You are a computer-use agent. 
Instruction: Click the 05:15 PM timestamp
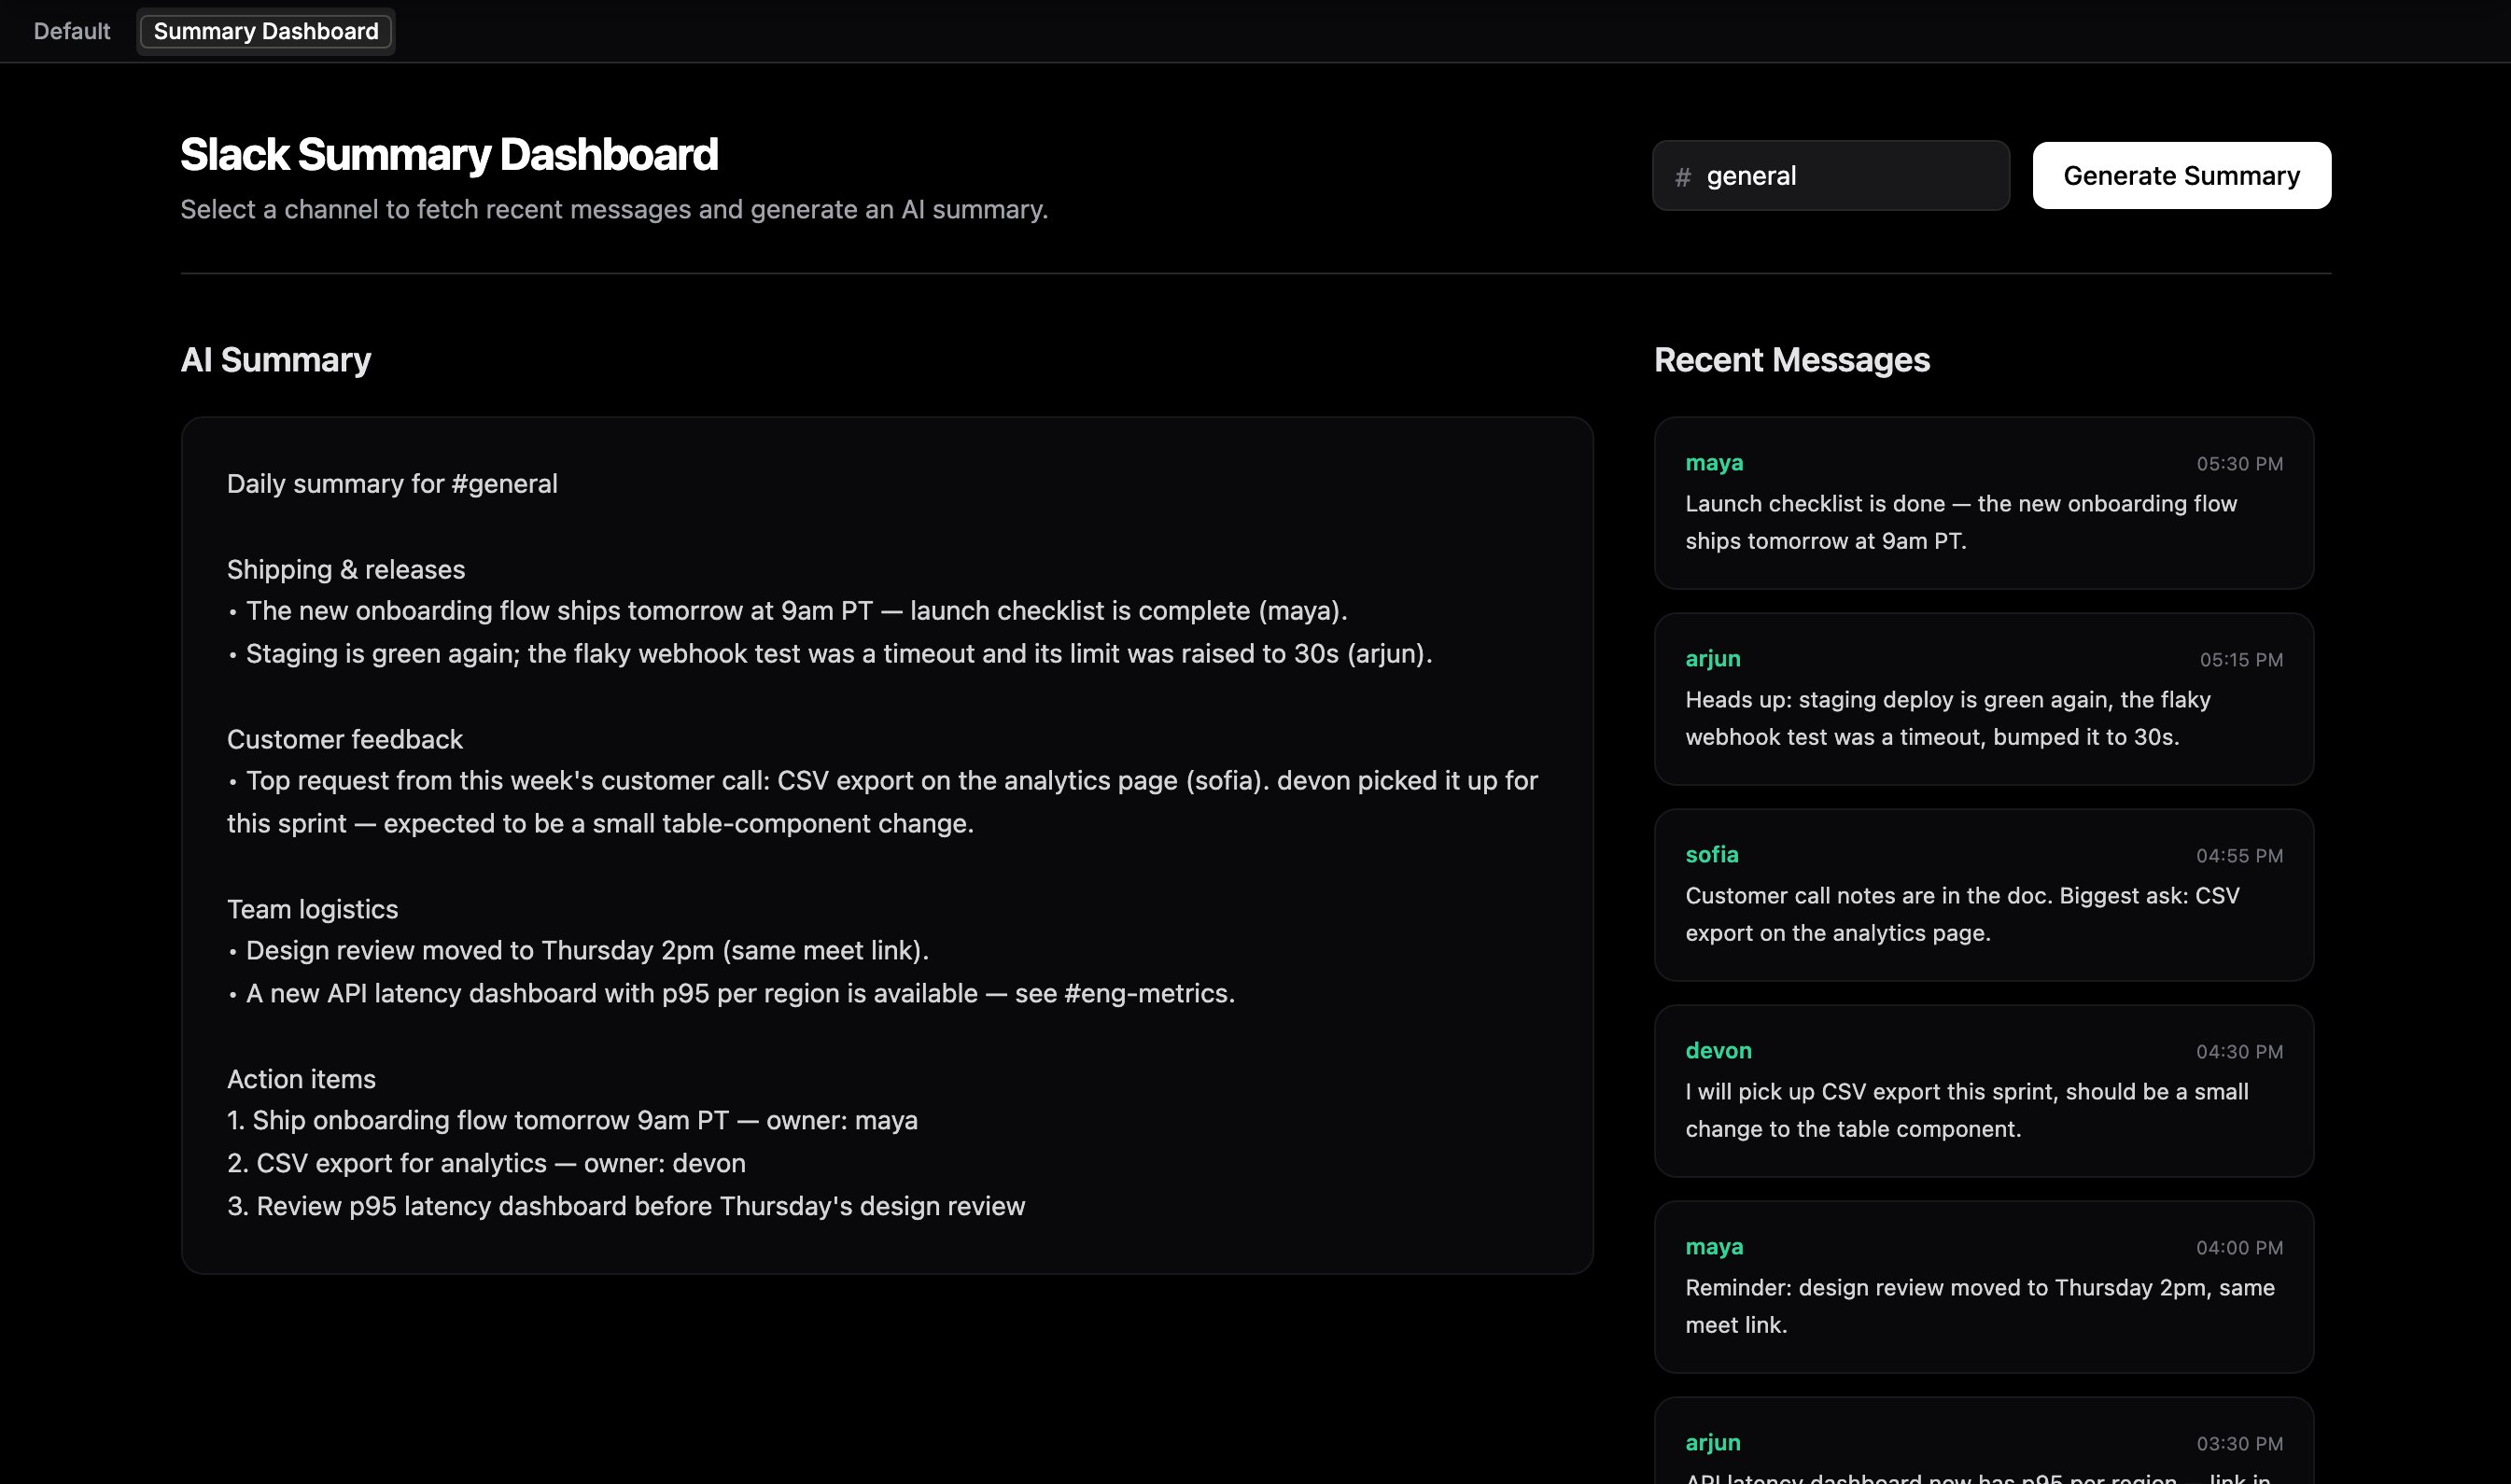pos(2241,660)
